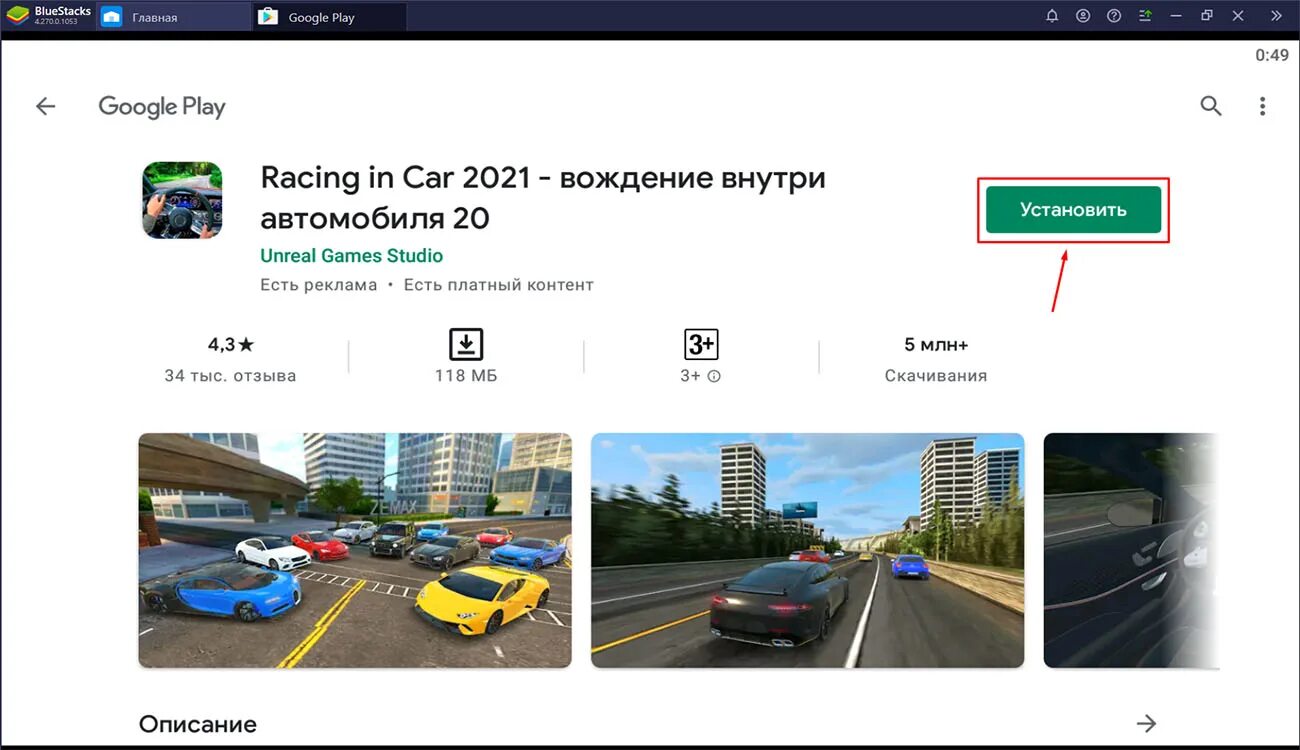Image resolution: width=1300 pixels, height=750 pixels.
Task: Click the Описание section heading
Action: [x=198, y=724]
